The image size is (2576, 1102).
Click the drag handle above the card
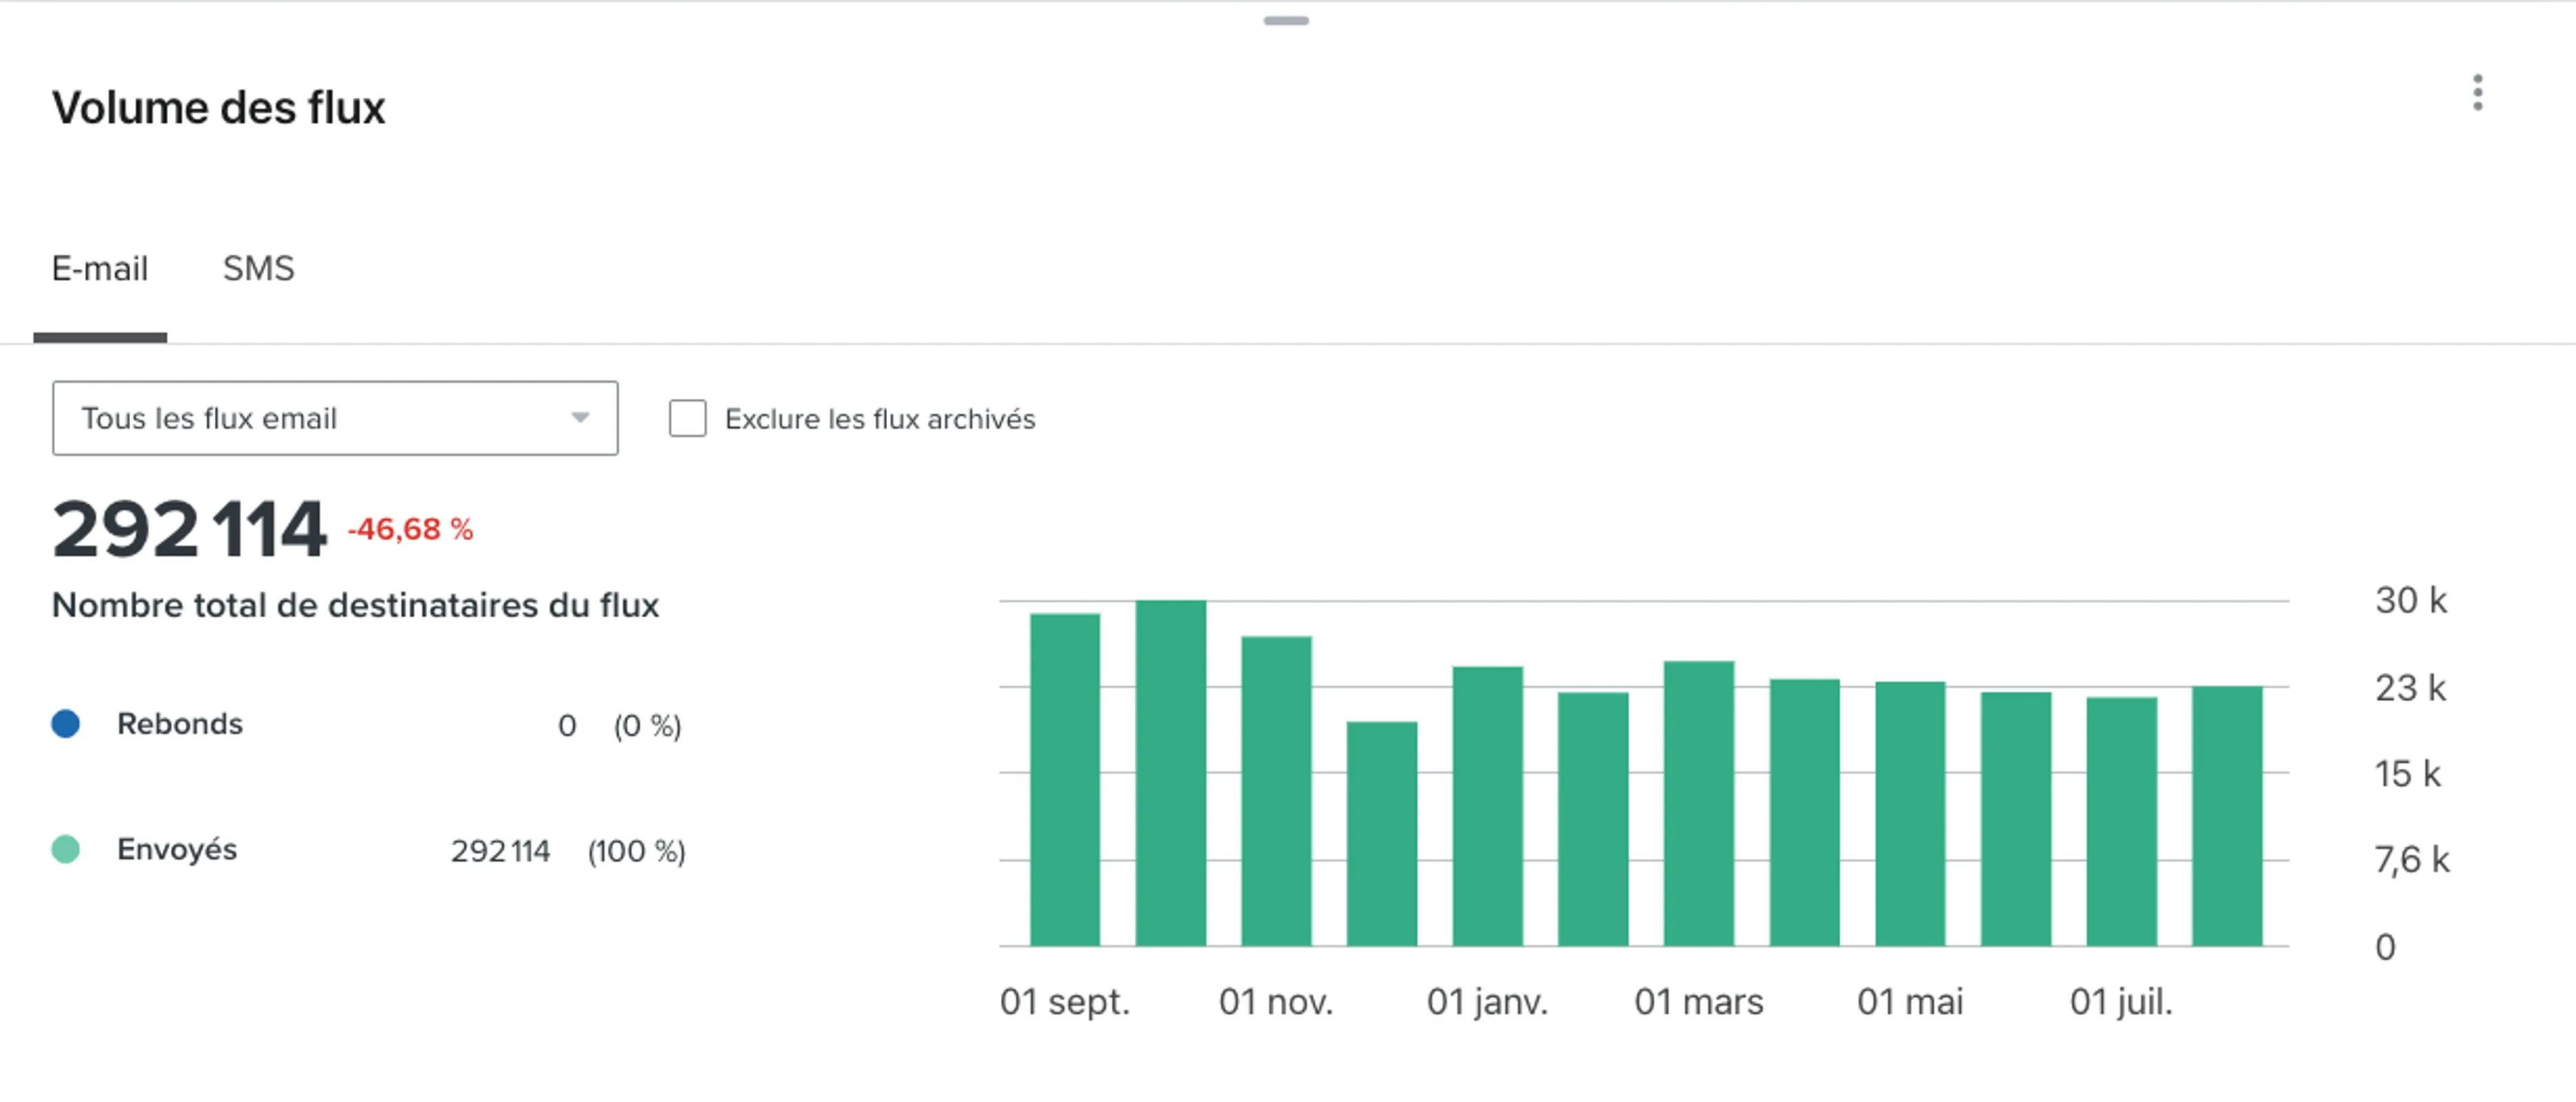click(x=1286, y=20)
